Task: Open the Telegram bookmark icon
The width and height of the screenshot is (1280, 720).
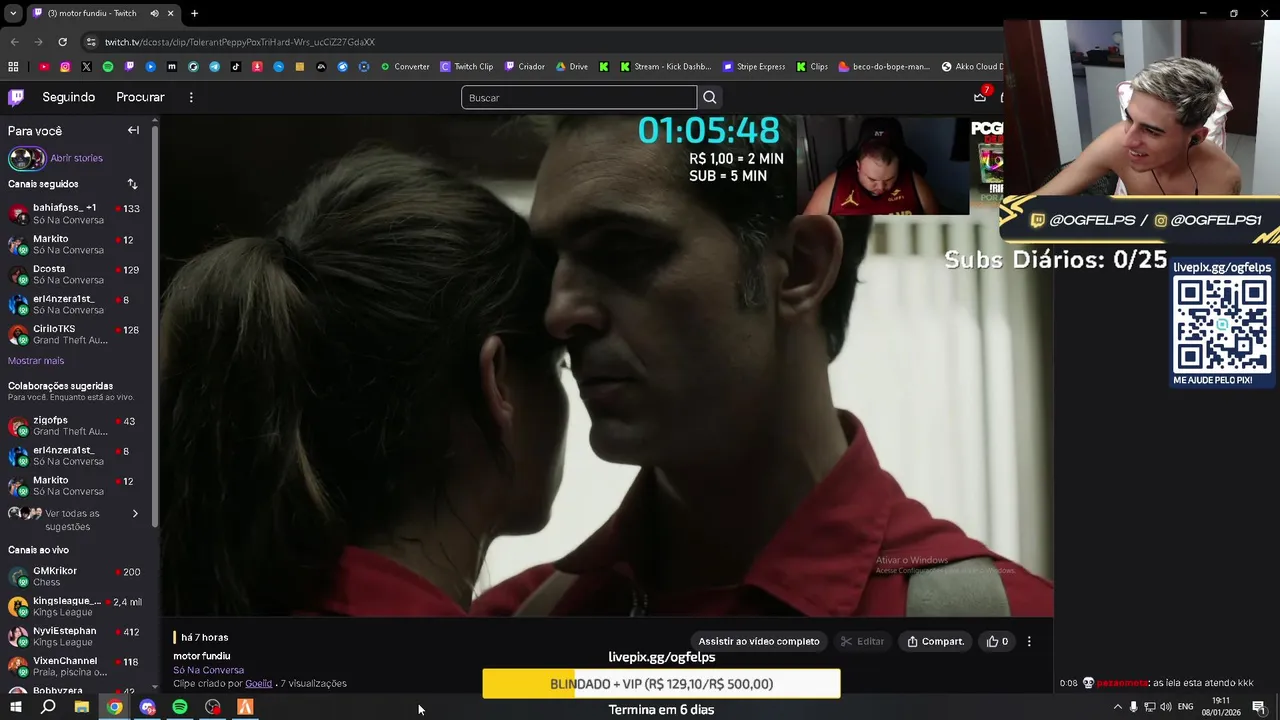Action: [214, 67]
